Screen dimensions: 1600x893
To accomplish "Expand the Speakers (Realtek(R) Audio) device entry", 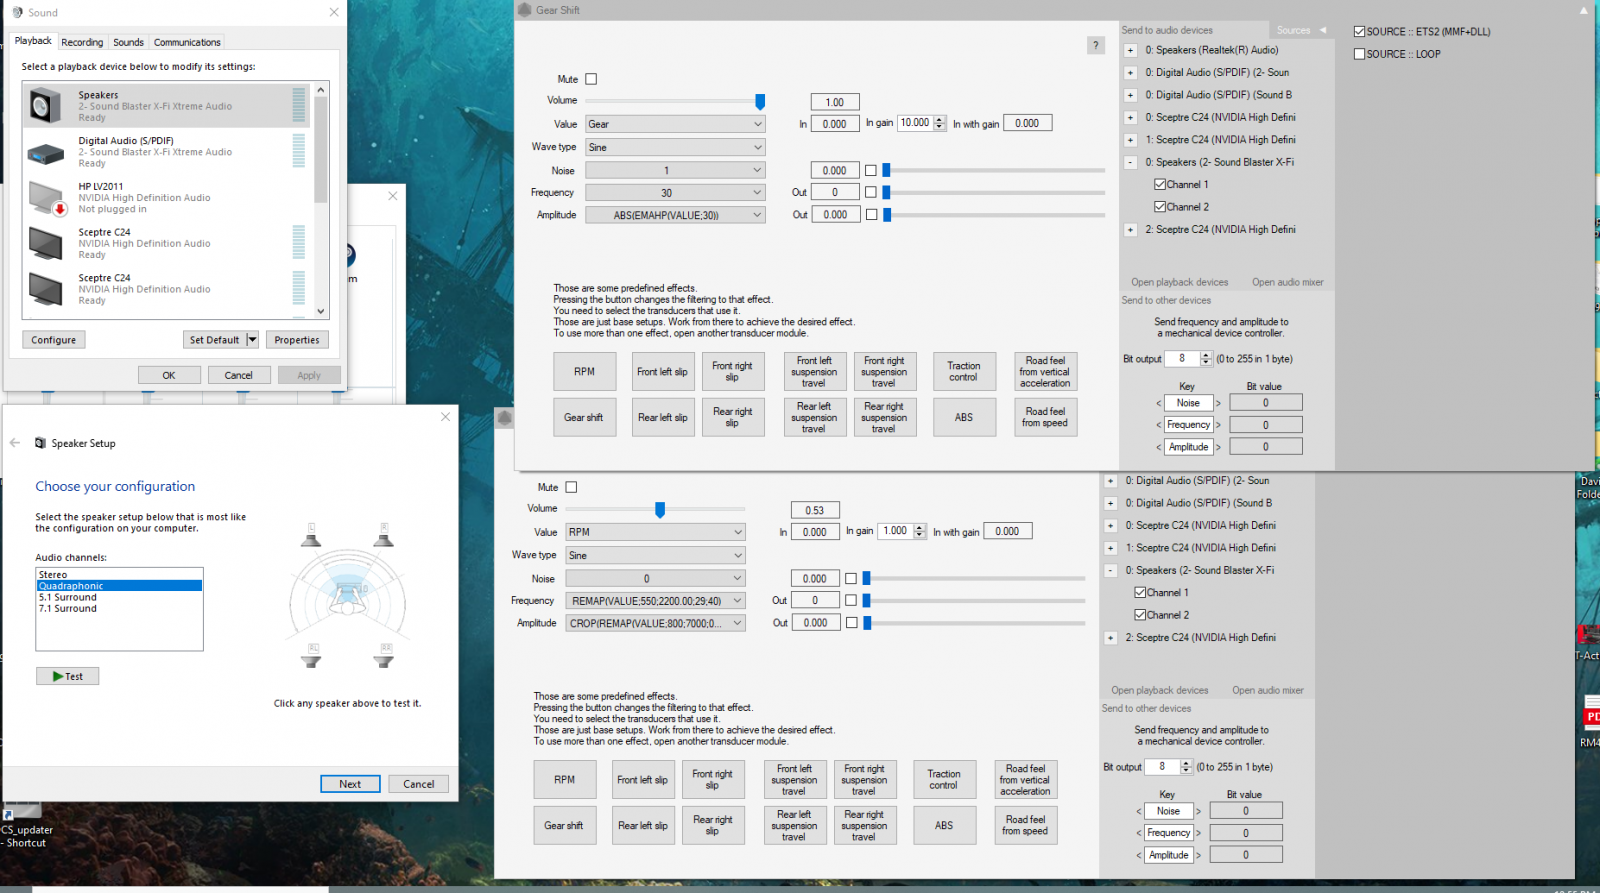I will coord(1130,50).
